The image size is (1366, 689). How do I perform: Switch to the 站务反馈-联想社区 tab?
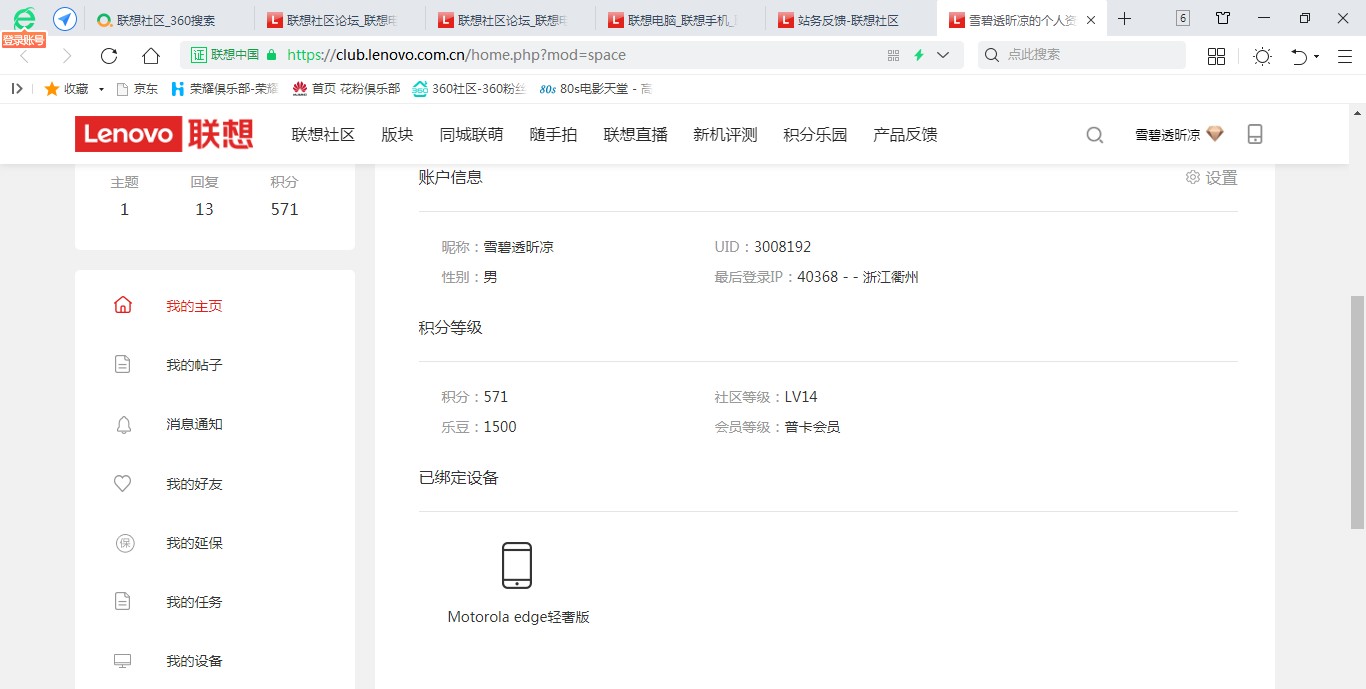coord(847,20)
